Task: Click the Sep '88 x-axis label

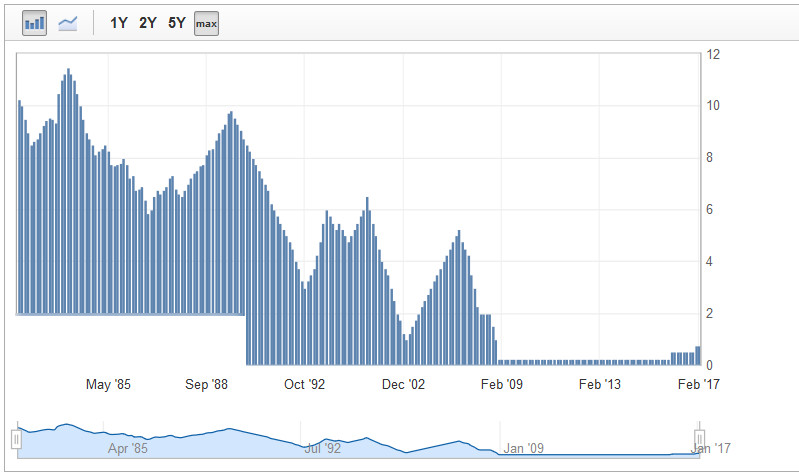Action: coord(207,384)
